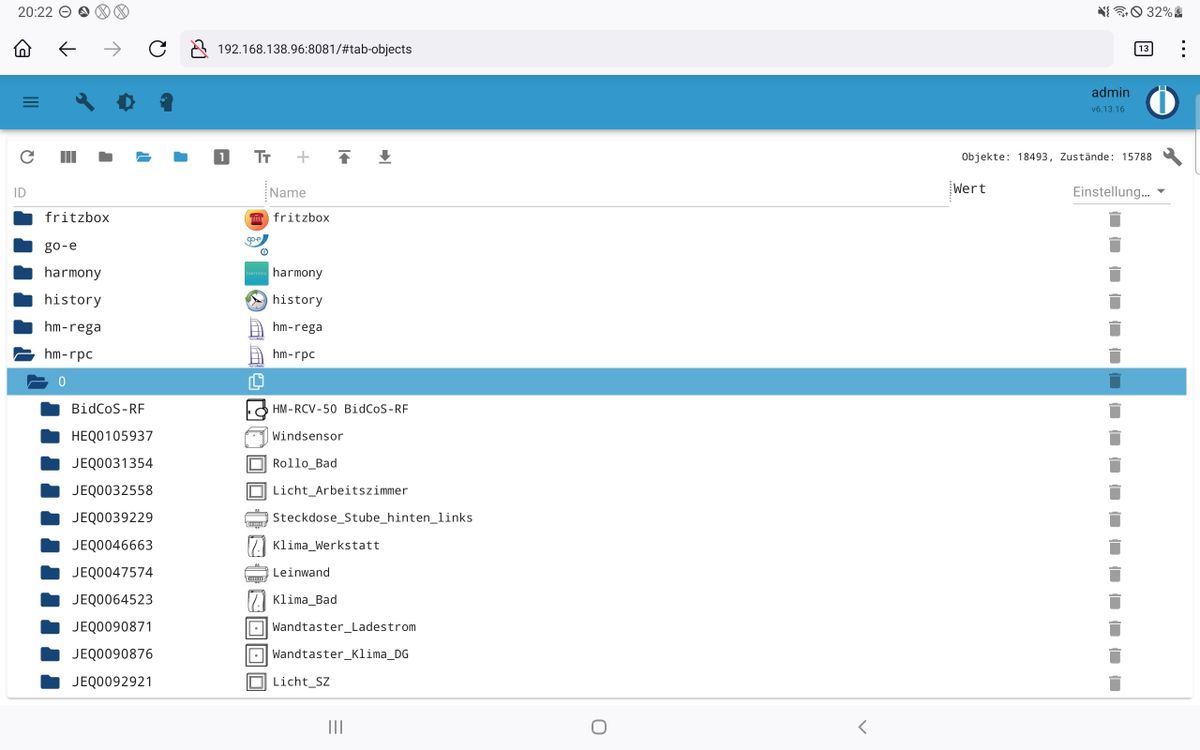This screenshot has height=750, width=1200.
Task: Delete the hm-rega object entry
Action: coord(1115,328)
